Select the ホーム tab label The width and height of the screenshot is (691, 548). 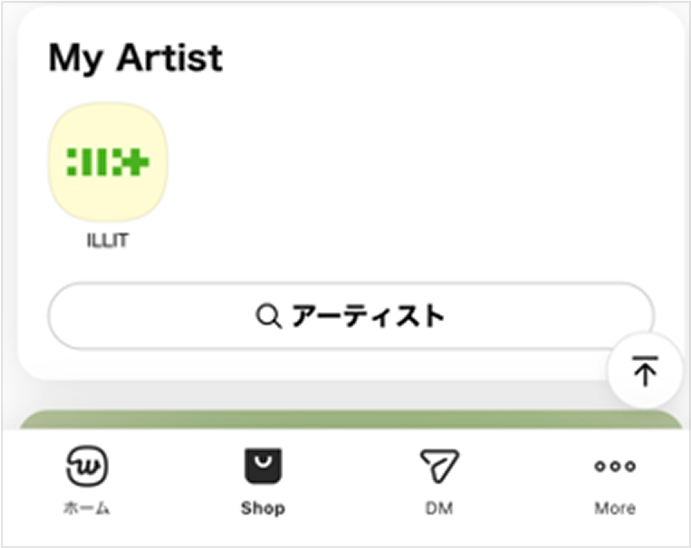click(87, 508)
